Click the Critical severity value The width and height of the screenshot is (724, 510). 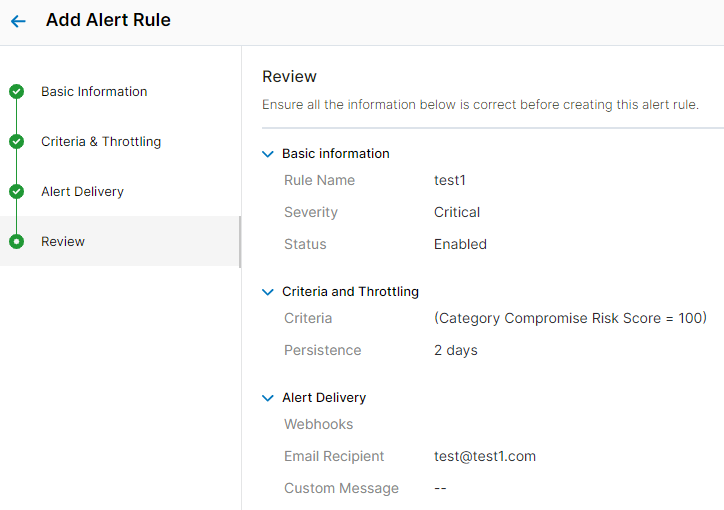[x=457, y=213]
